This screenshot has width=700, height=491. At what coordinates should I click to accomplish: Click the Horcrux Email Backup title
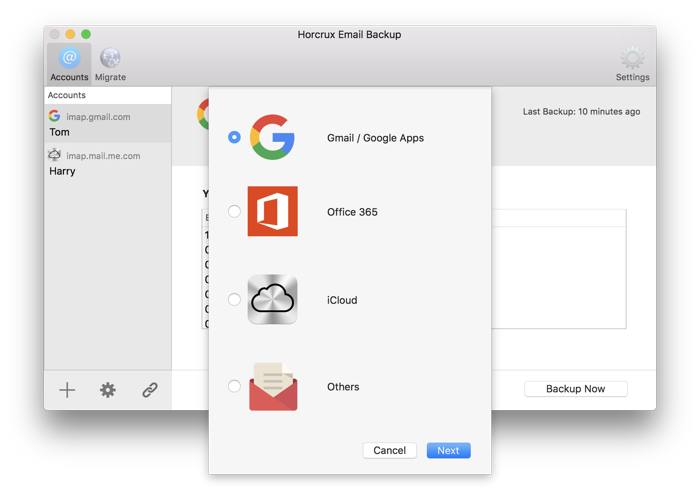pyautogui.click(x=349, y=35)
